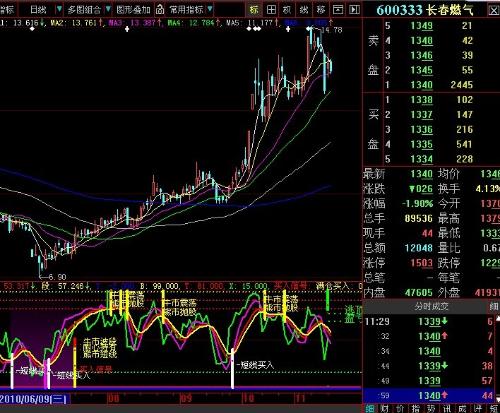This screenshot has width=500, height=413.
Task: Click the date label 2010/06/09(三)
Action: pos(33,398)
